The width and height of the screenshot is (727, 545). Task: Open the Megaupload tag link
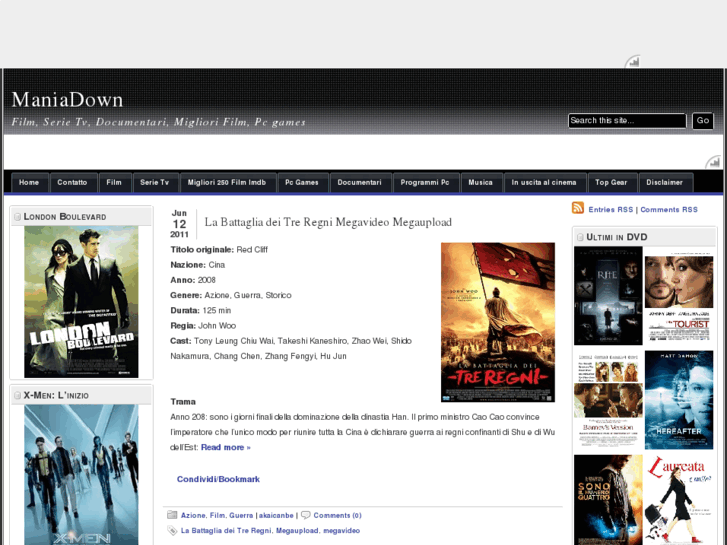tap(297, 531)
